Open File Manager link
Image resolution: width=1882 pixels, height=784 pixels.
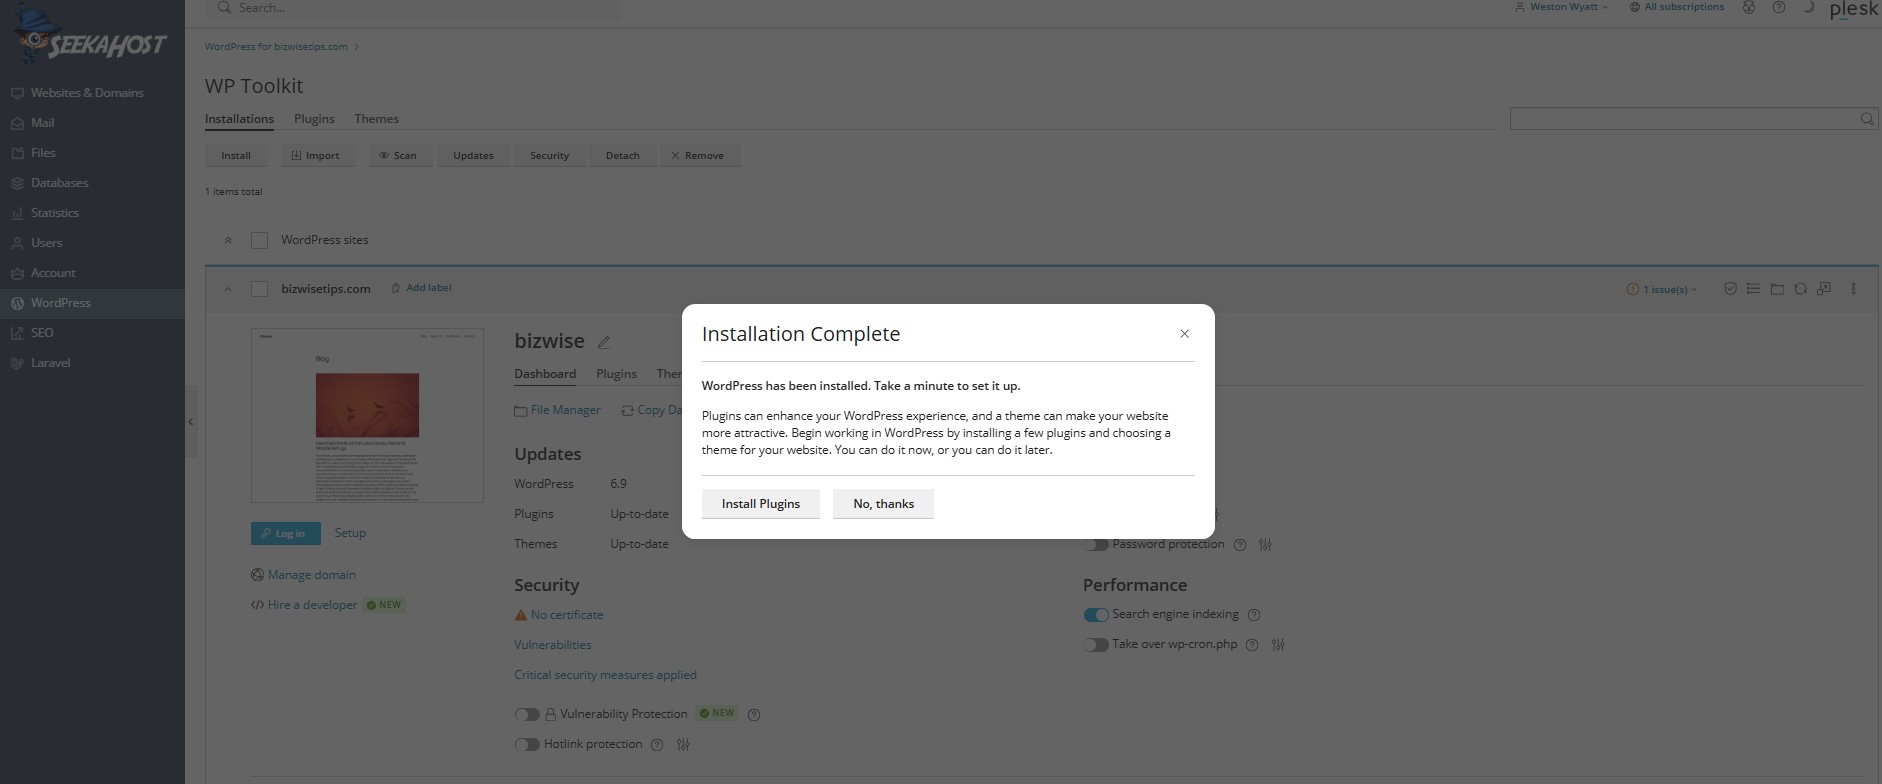[557, 410]
